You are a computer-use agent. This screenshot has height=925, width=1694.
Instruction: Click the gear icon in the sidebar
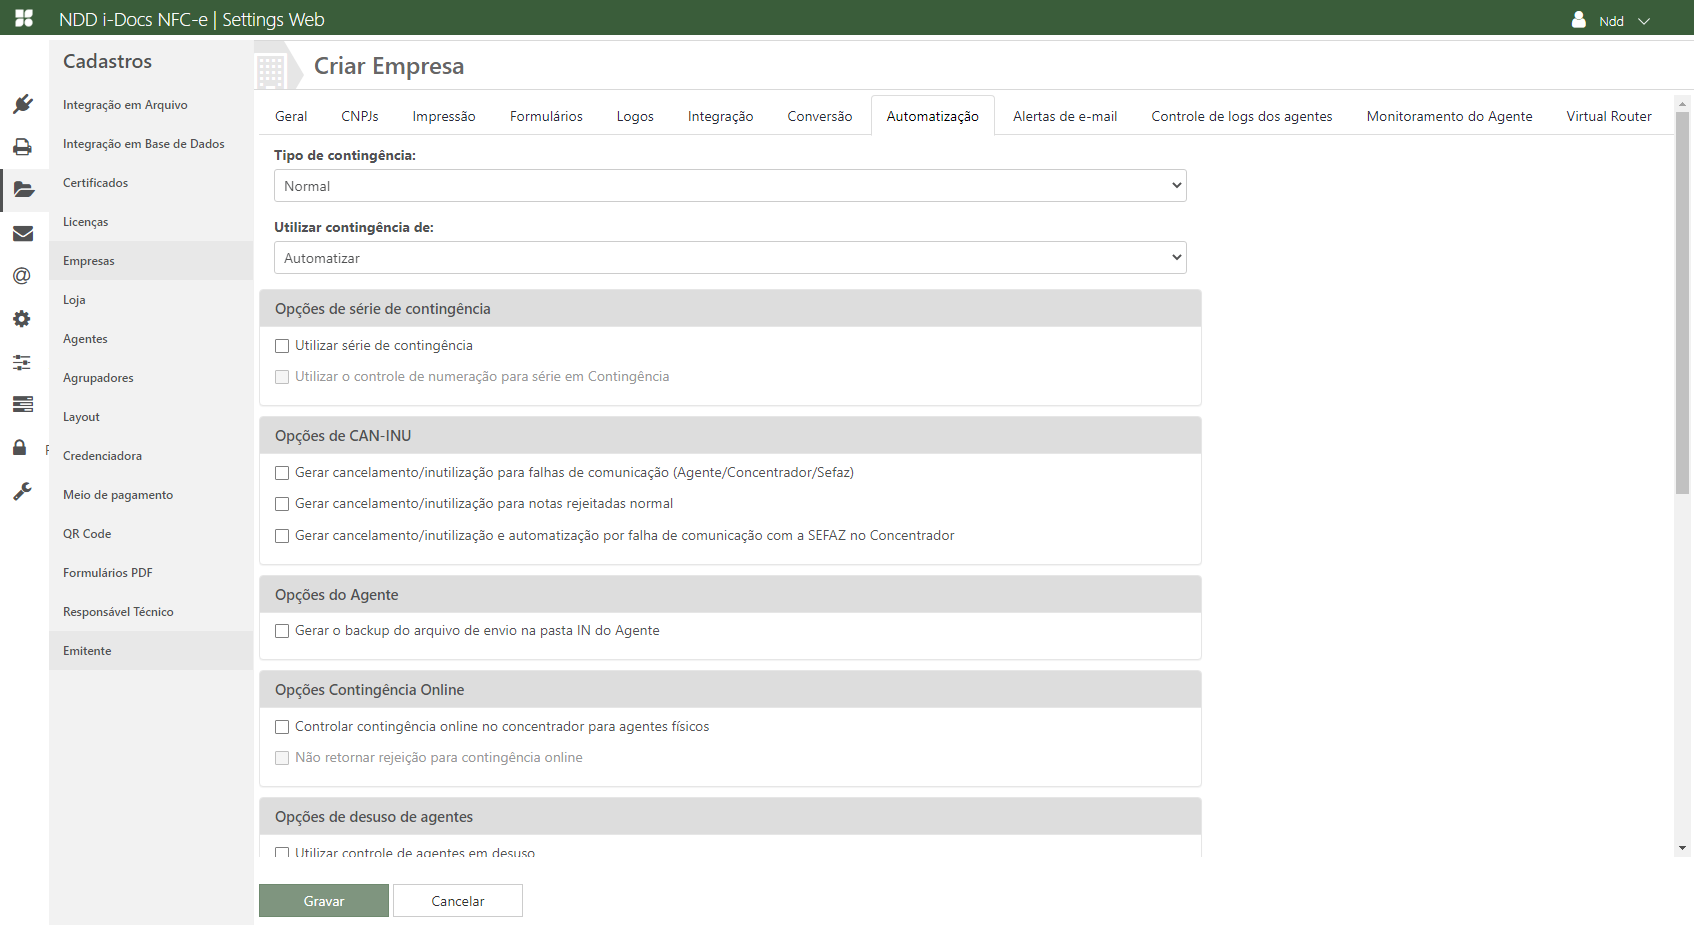[22, 319]
